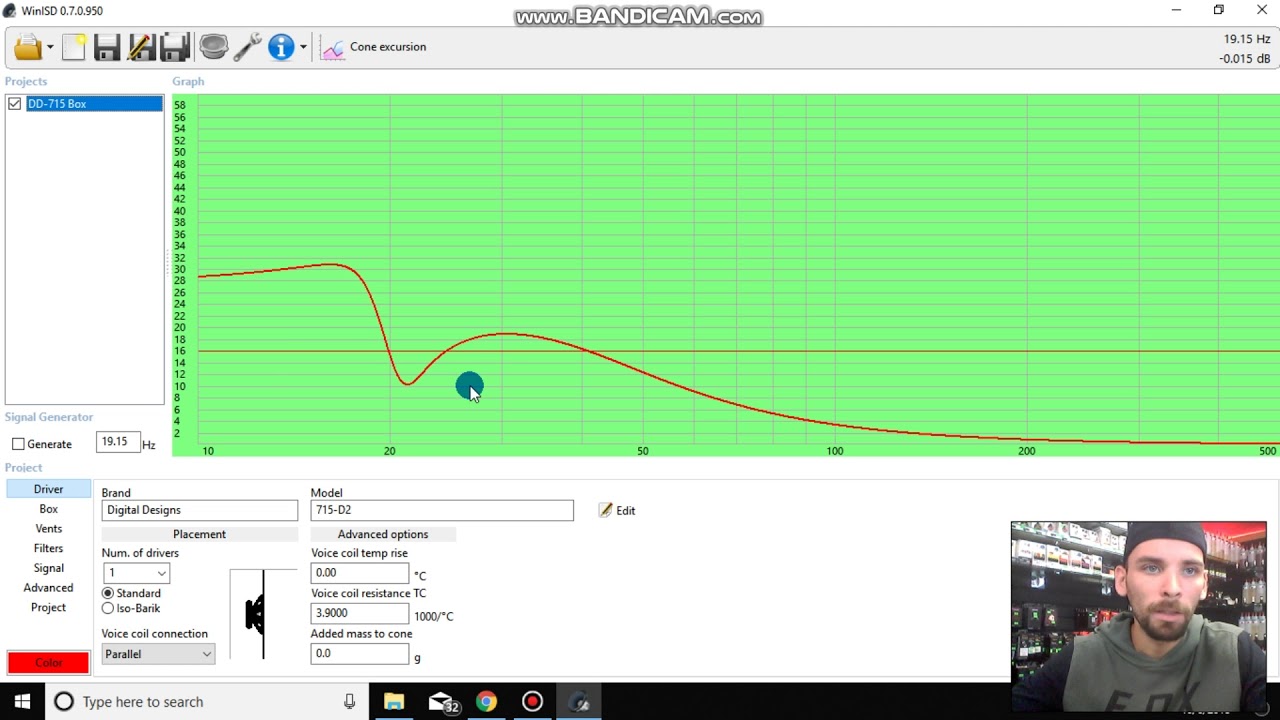Click the red cone excursion curve peak
This screenshot has width=1280, height=720.
[x=332, y=264]
